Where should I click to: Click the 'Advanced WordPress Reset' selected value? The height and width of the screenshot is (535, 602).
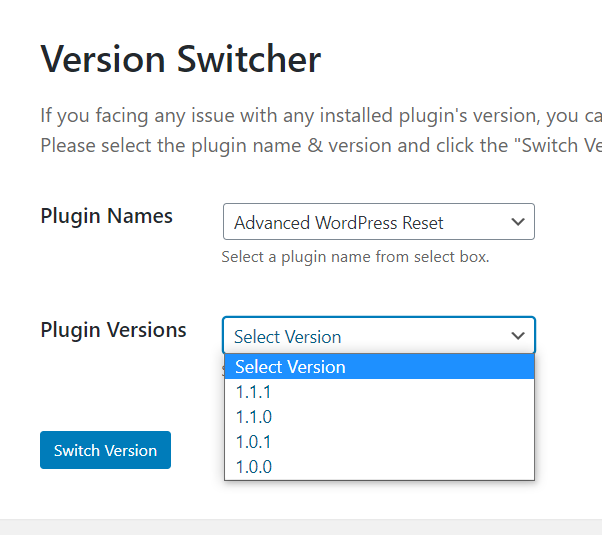point(339,223)
